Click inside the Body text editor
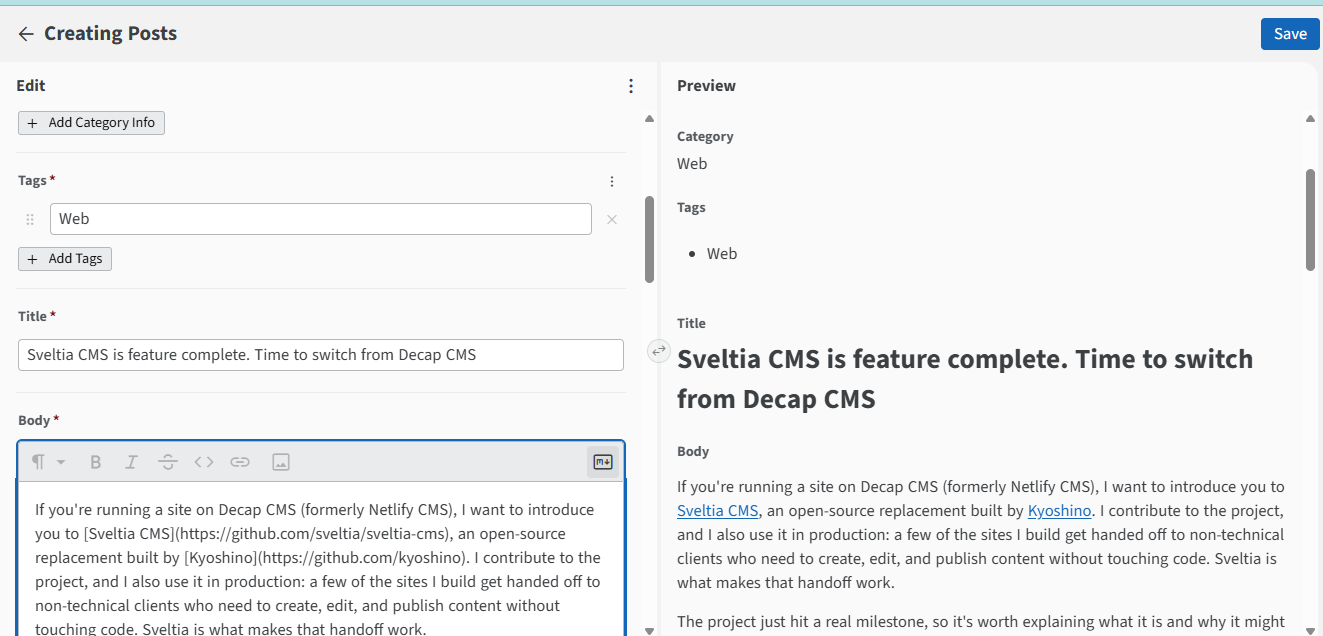Viewport: 1323px width, 636px height. 321,560
